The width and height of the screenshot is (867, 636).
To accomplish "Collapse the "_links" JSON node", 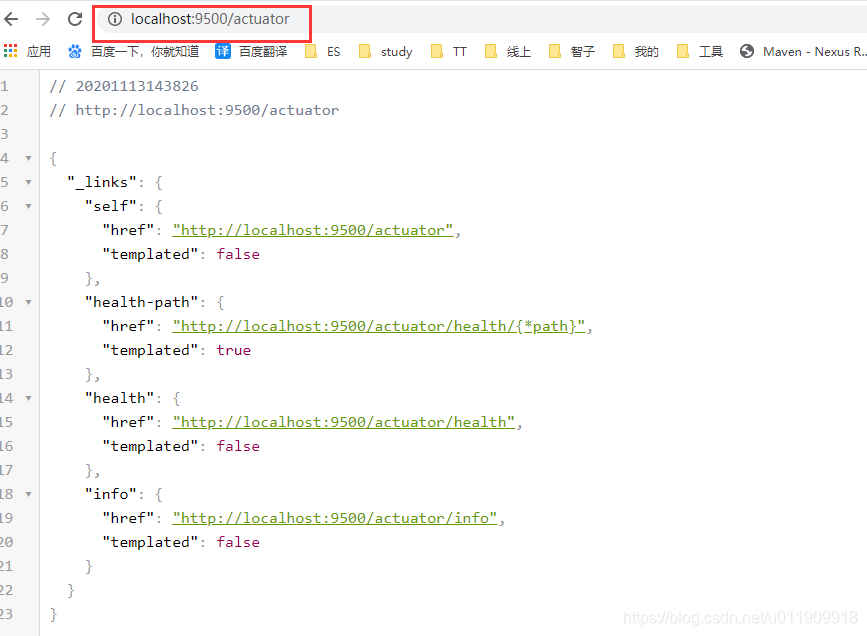I will (28, 182).
